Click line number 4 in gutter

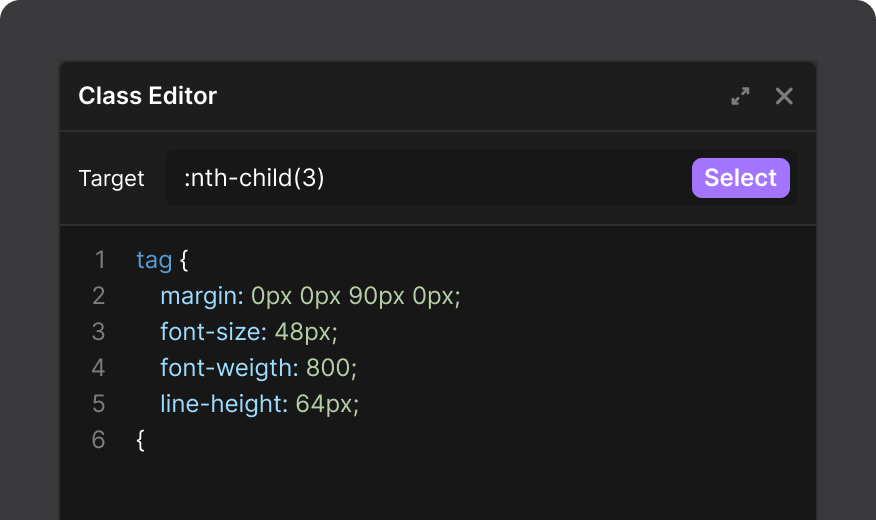(x=98, y=368)
